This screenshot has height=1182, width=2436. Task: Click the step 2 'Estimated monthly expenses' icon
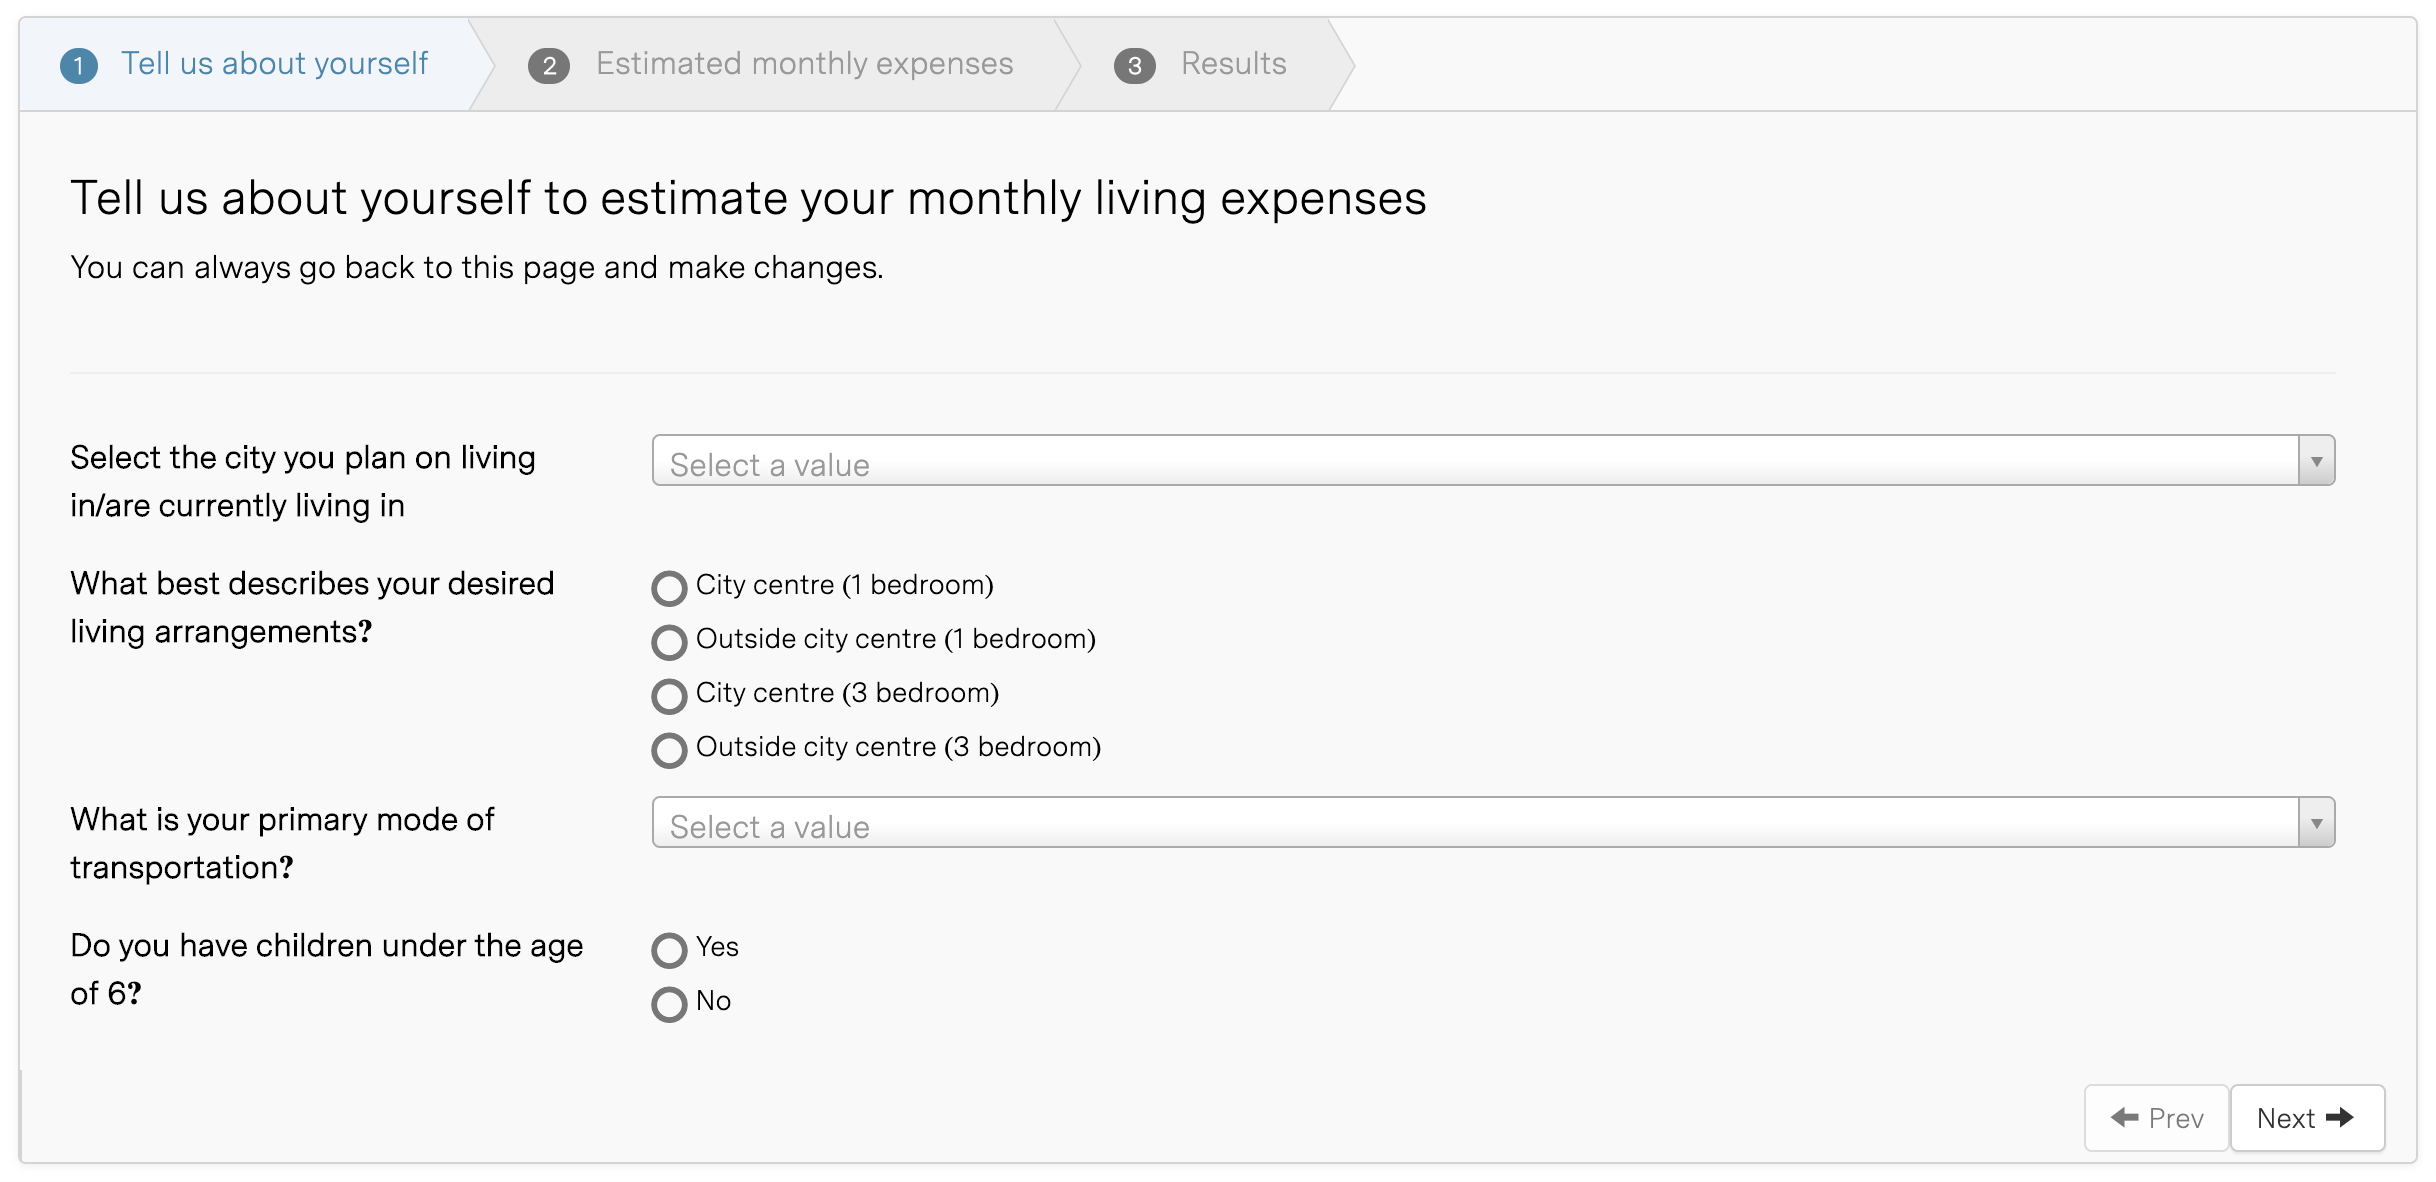click(552, 64)
